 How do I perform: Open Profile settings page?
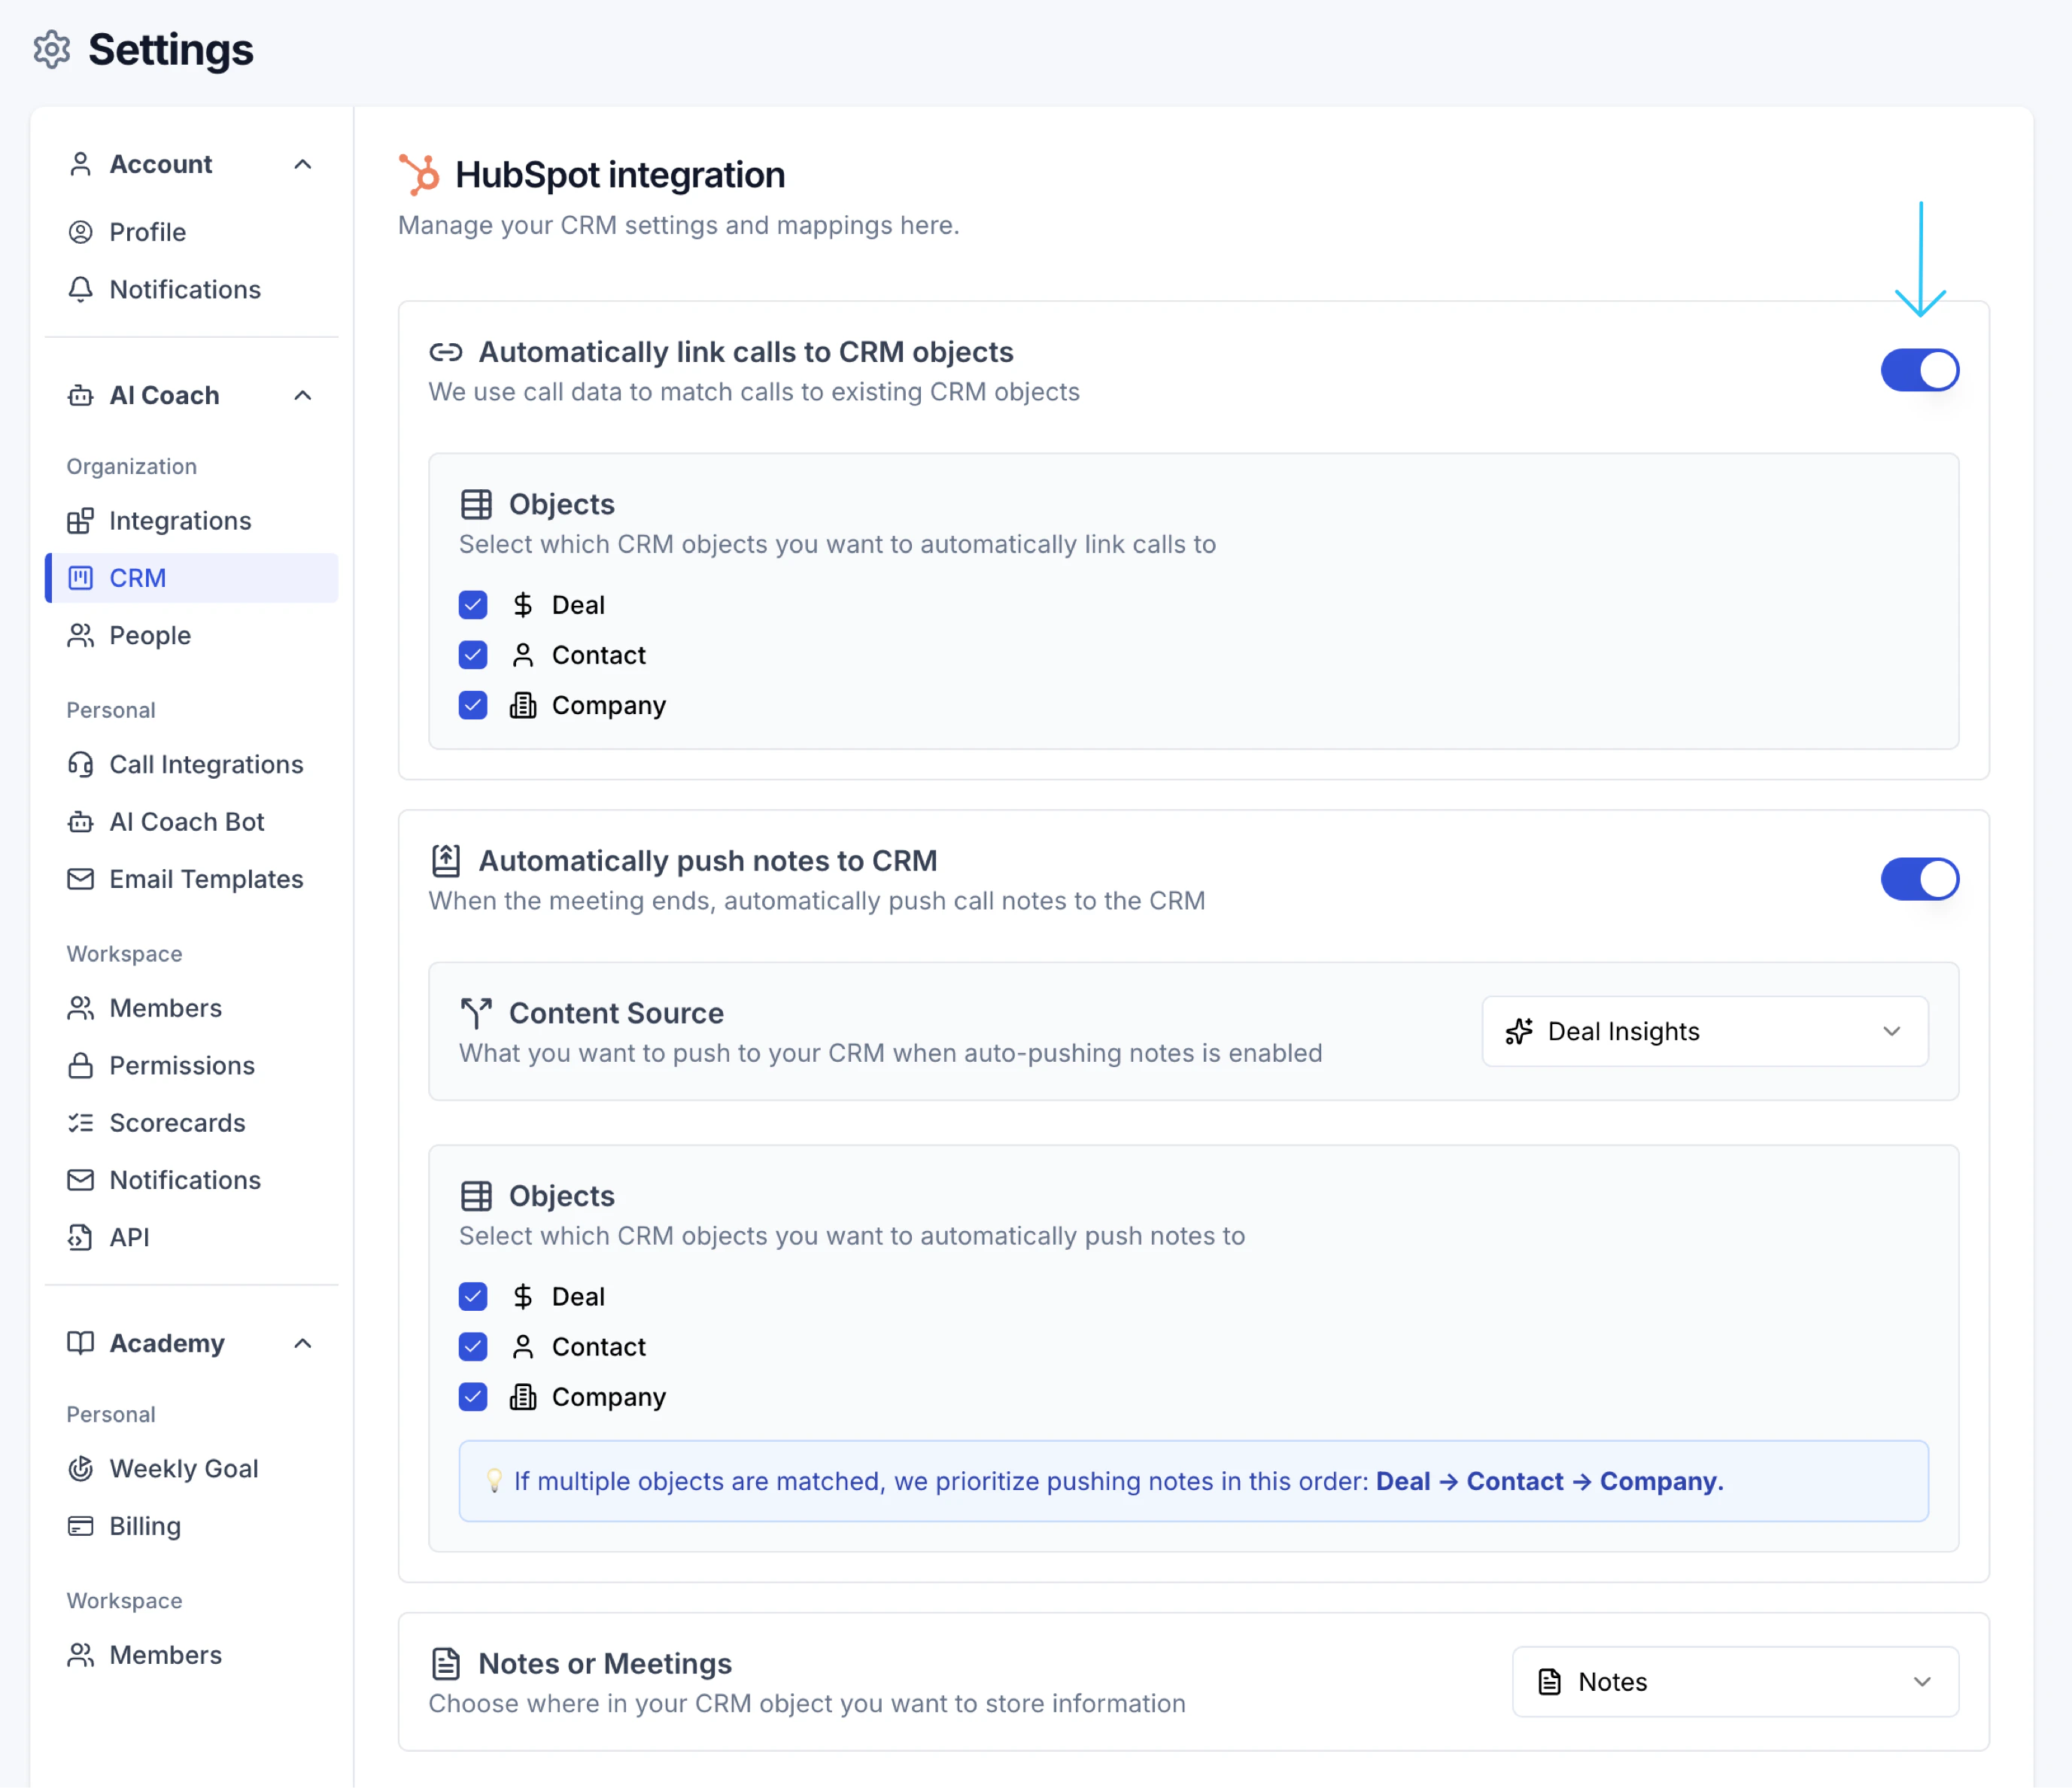pyautogui.click(x=191, y=232)
